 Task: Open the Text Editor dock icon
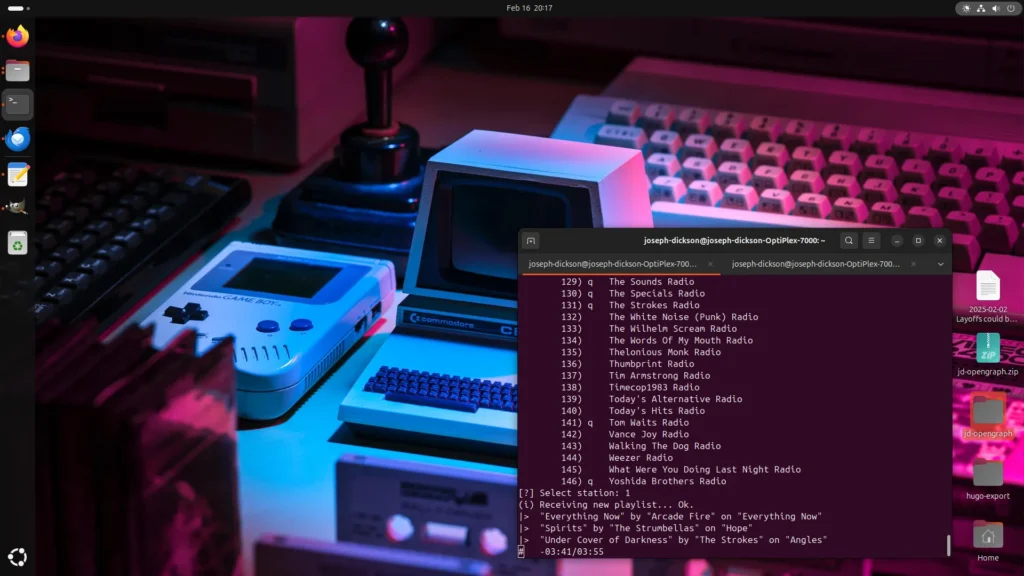[18, 174]
